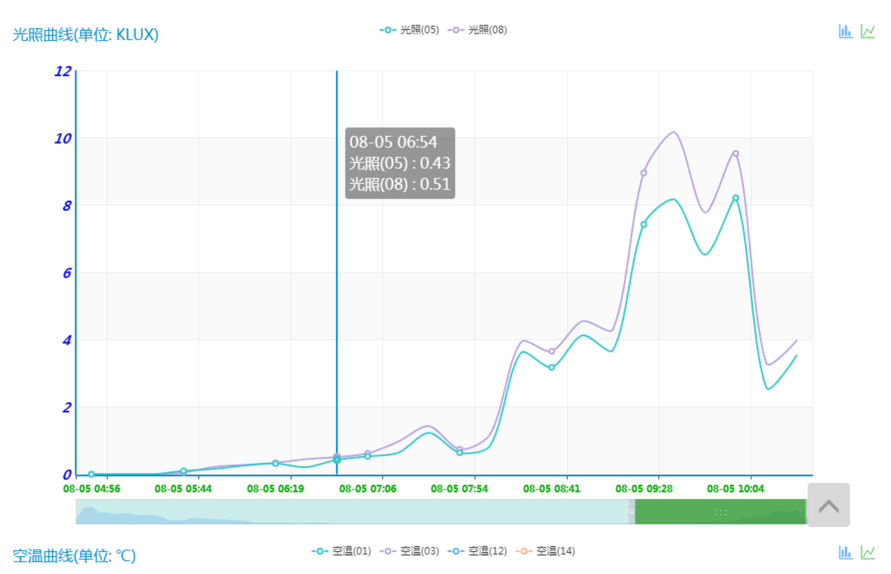Screen dimensions: 891x574
Task: Switch the illuminance chart to bar view
Action: [846, 31]
